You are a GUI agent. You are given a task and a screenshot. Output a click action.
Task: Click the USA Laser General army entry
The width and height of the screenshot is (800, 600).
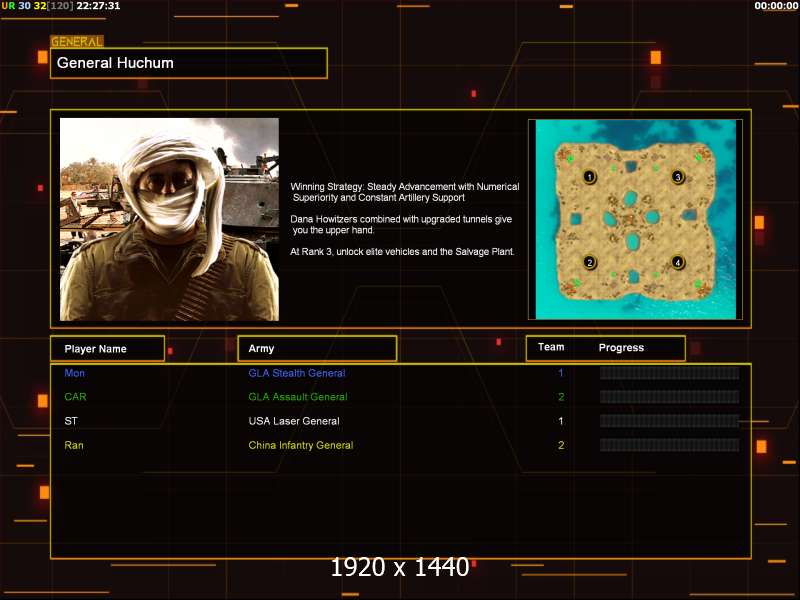294,421
